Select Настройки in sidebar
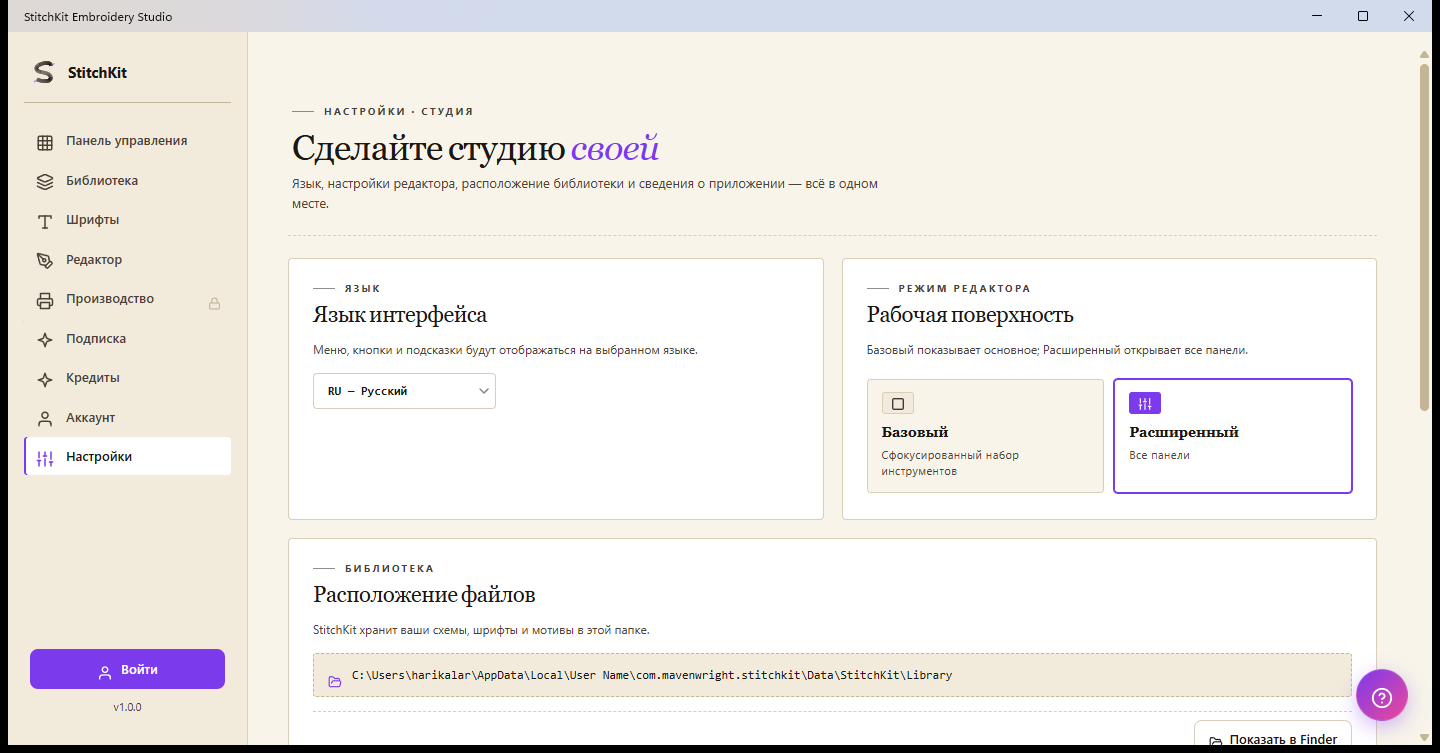The height and width of the screenshot is (753, 1440). tap(128, 457)
